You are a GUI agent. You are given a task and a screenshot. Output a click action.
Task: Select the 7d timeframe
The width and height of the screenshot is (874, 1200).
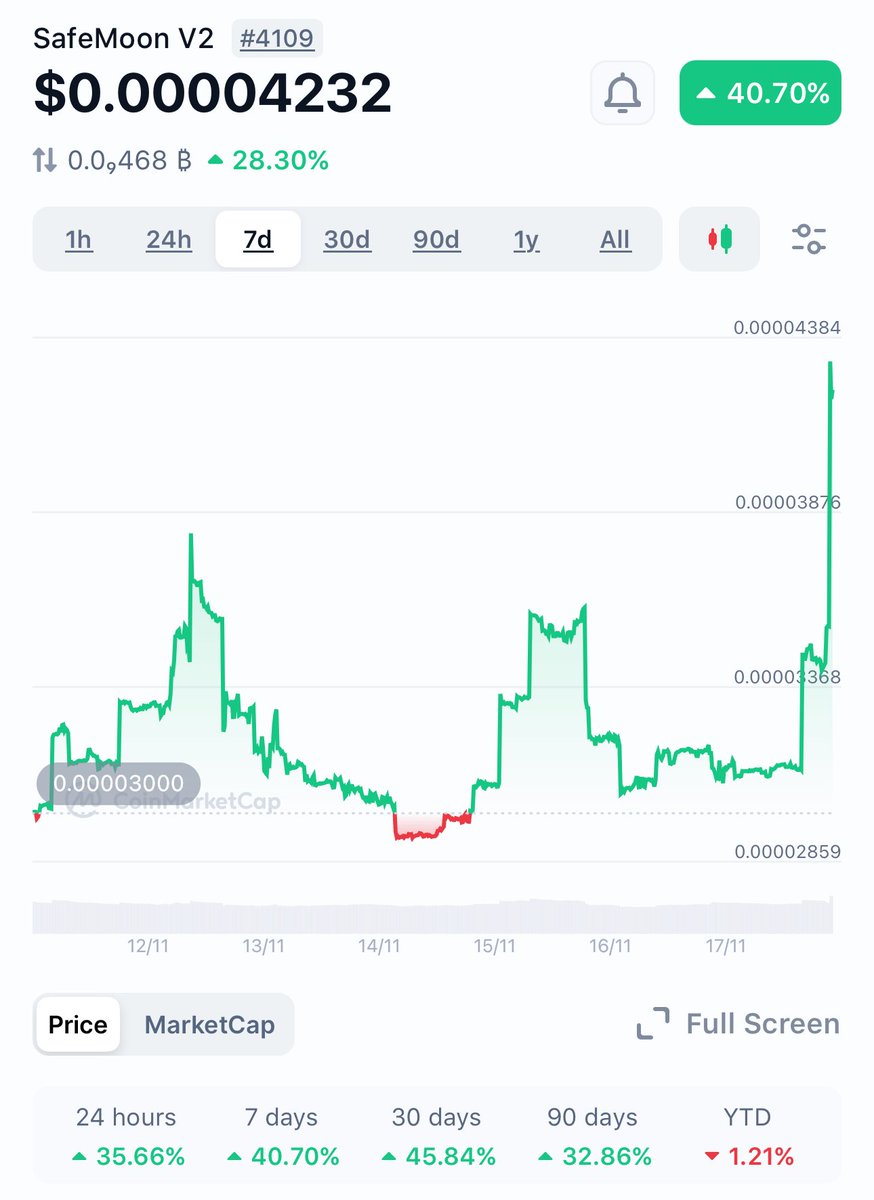coord(258,240)
